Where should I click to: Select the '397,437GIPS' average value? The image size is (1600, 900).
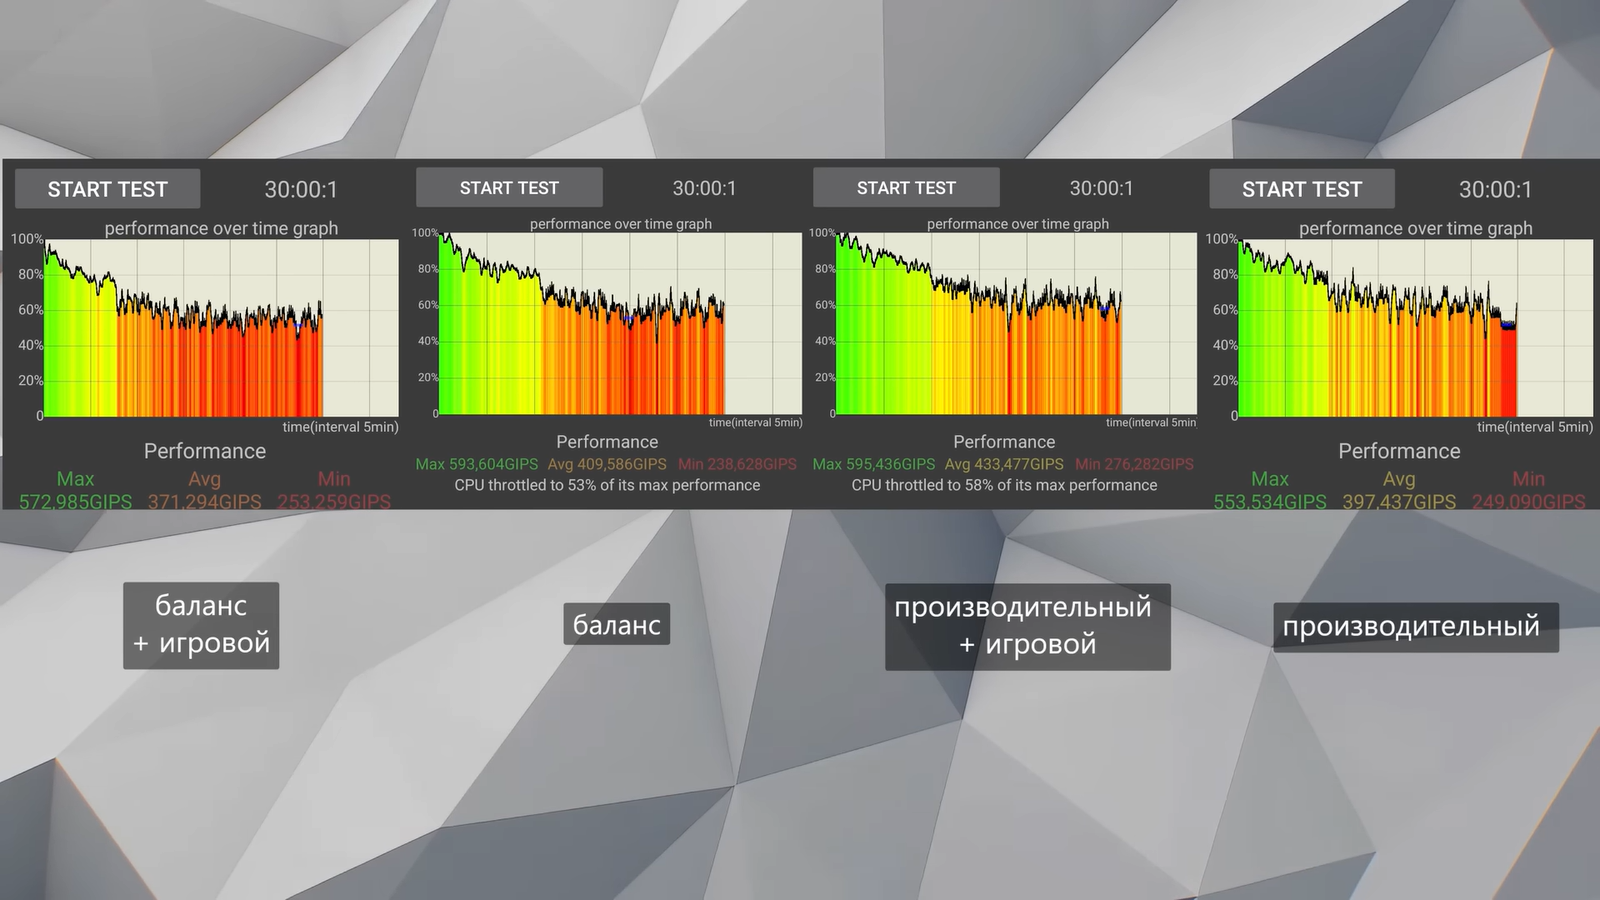coord(1399,501)
